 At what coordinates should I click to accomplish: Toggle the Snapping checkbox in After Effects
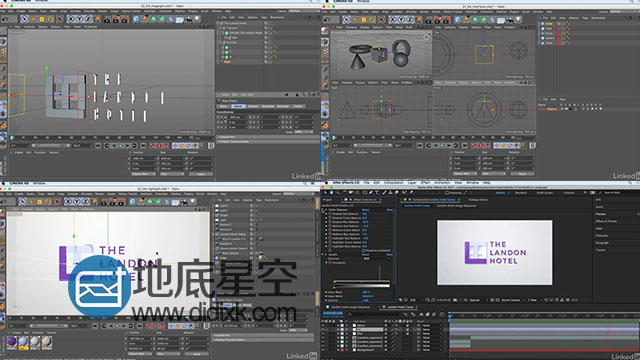click(447, 193)
